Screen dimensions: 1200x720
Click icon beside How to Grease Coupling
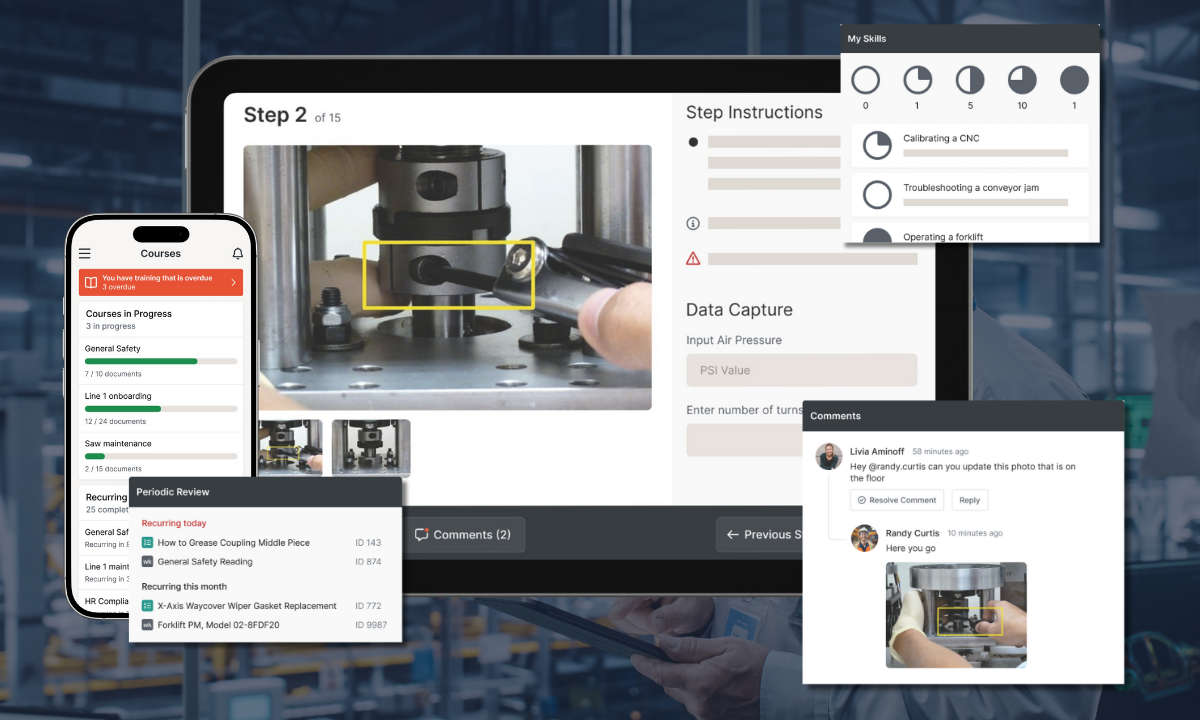point(147,543)
